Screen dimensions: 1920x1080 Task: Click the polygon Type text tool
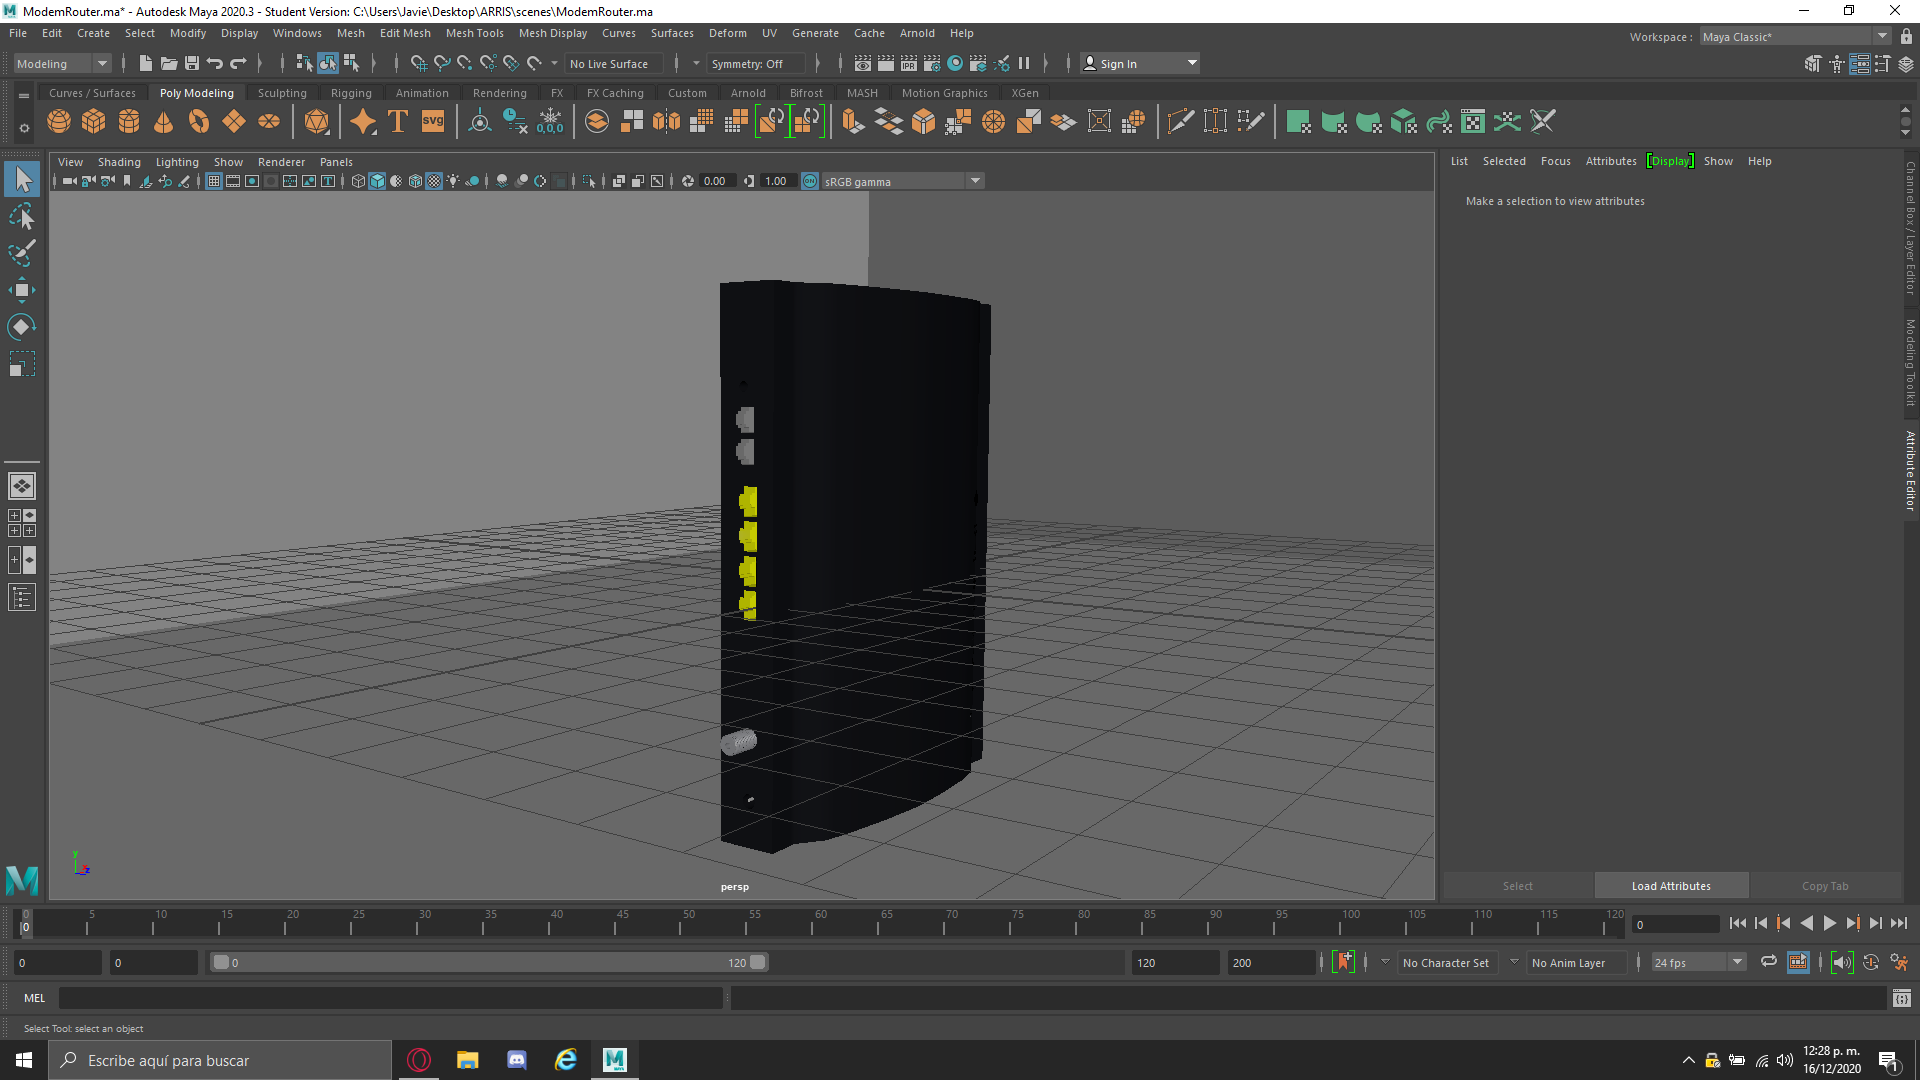(398, 122)
